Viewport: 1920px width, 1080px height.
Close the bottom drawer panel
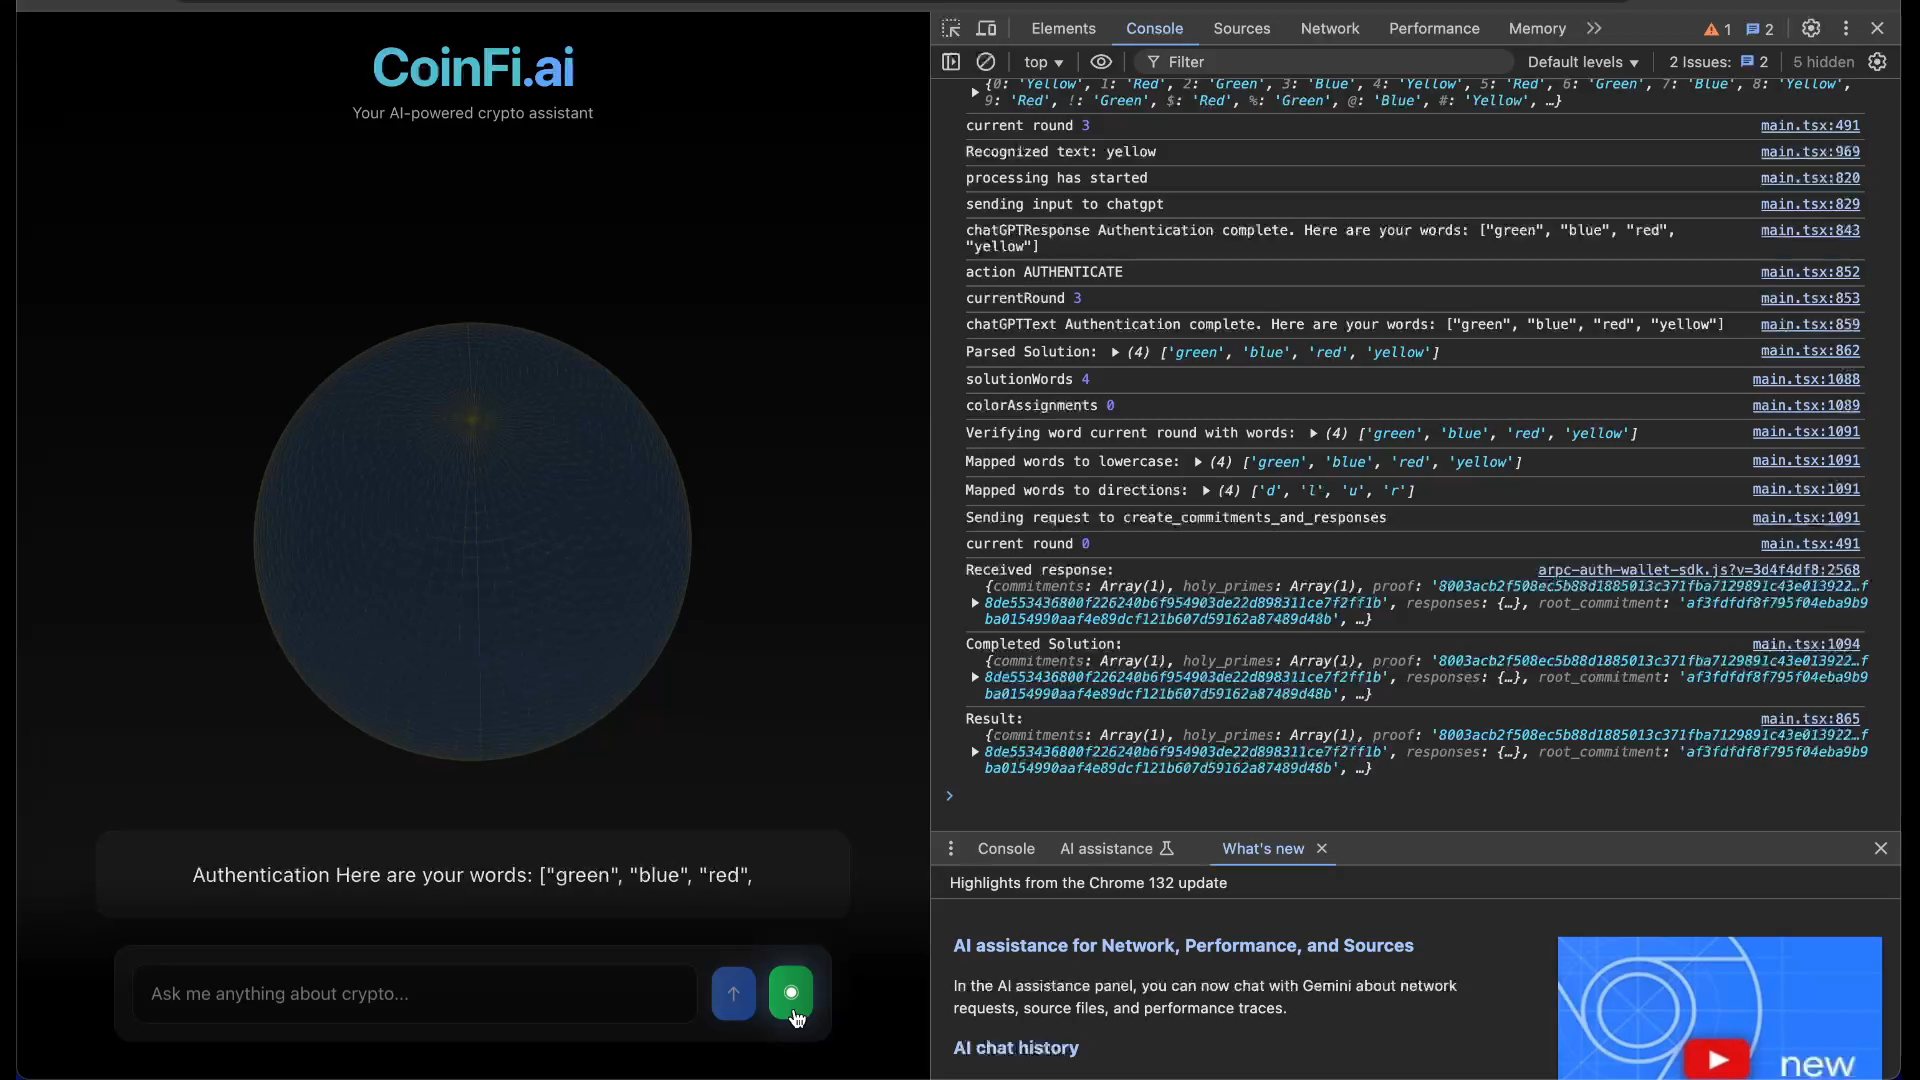click(1881, 848)
